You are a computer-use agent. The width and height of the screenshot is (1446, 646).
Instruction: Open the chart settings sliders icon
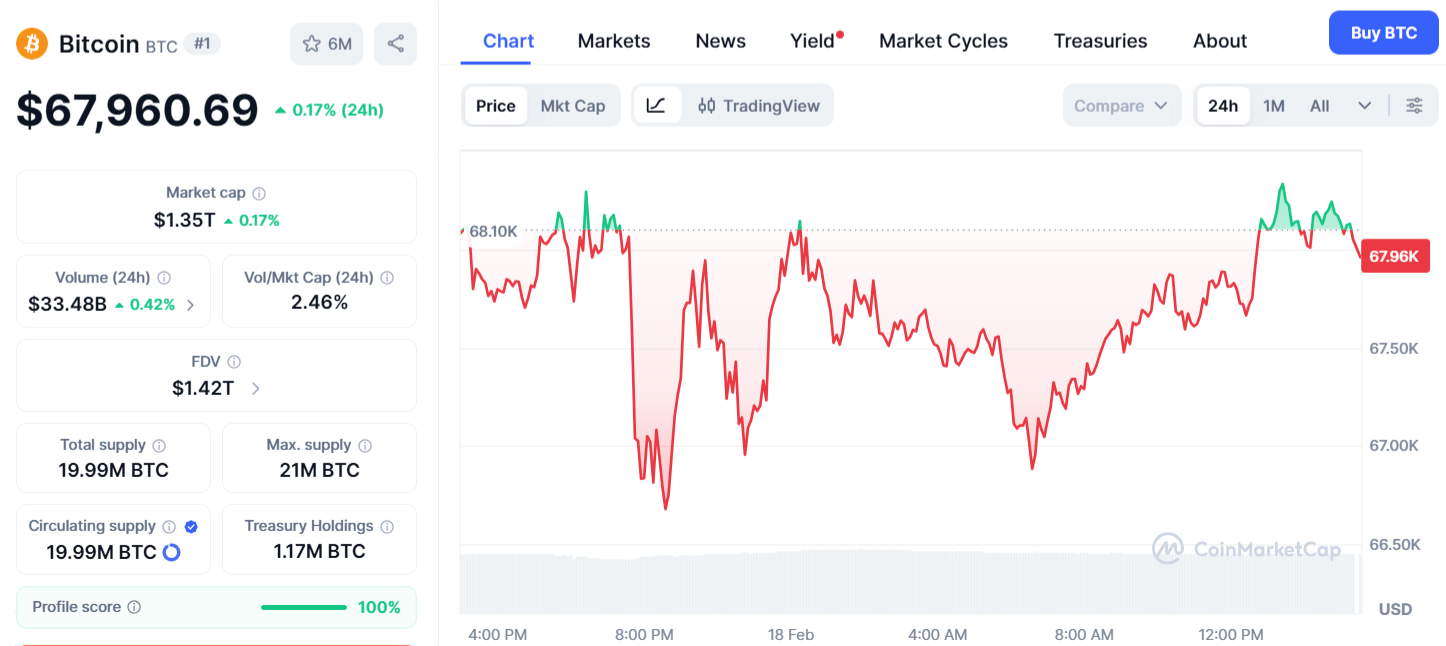click(1415, 105)
